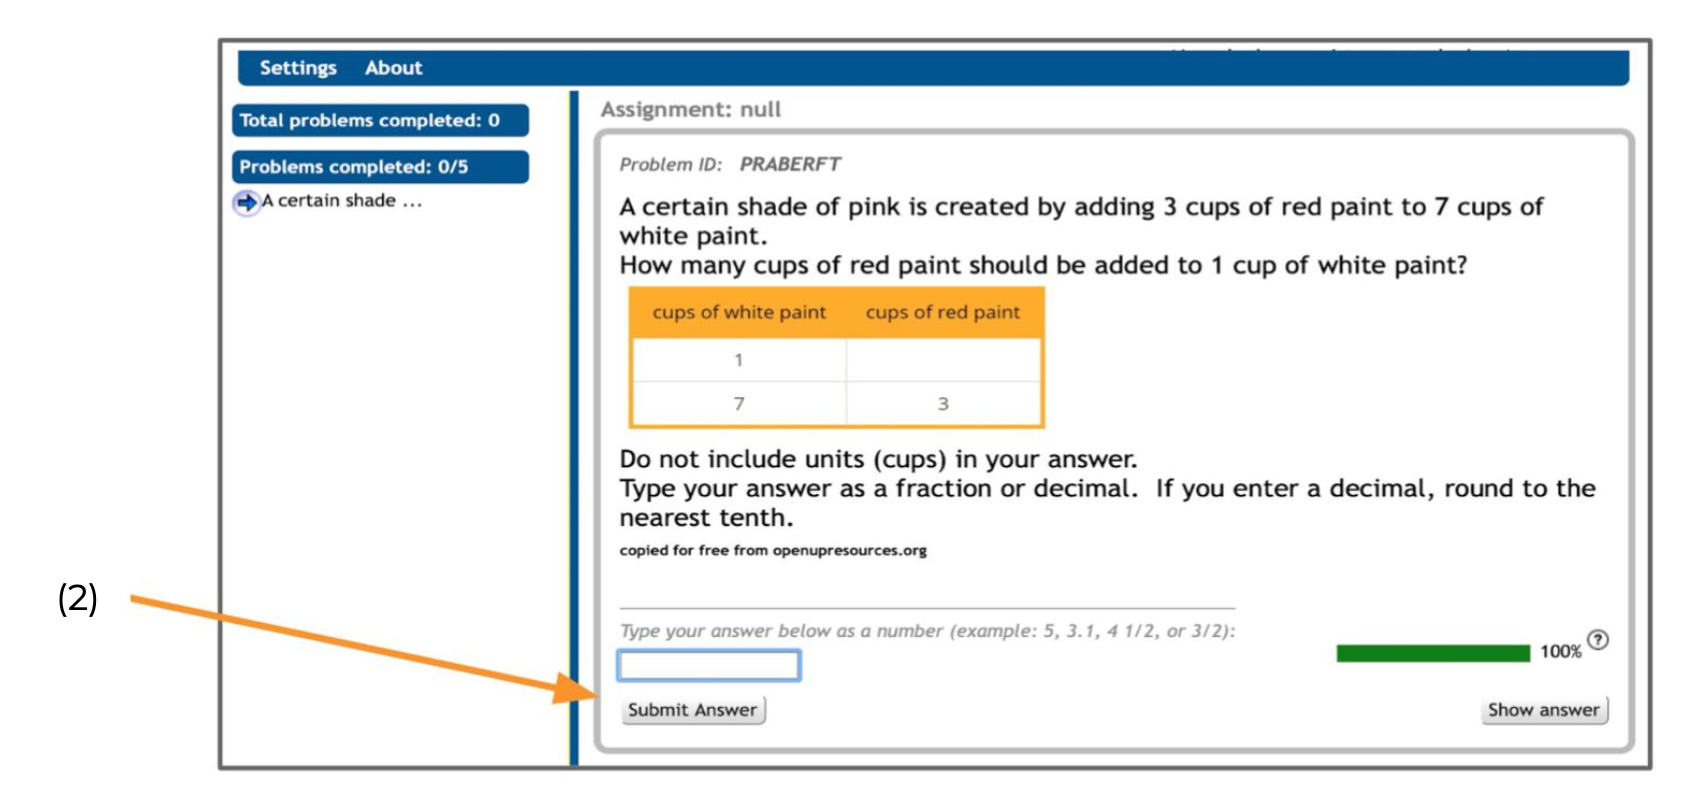Click the table cell containing 7
1684x794 pixels.
(x=739, y=404)
